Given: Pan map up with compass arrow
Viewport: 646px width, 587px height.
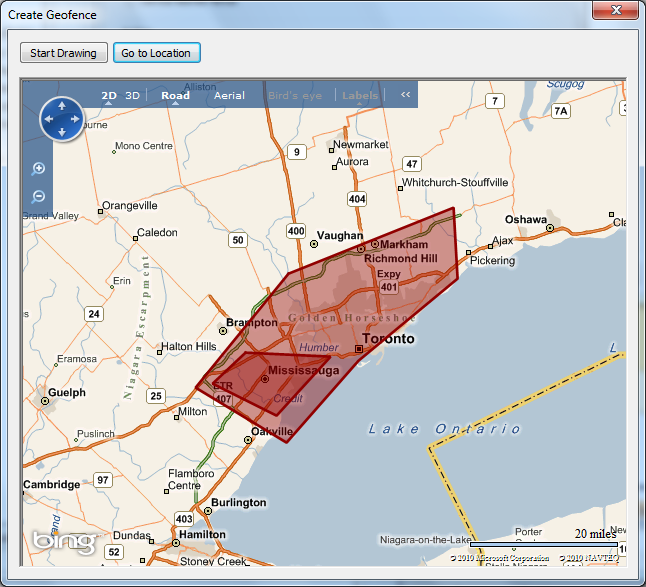Looking at the screenshot, I should tap(62, 106).
